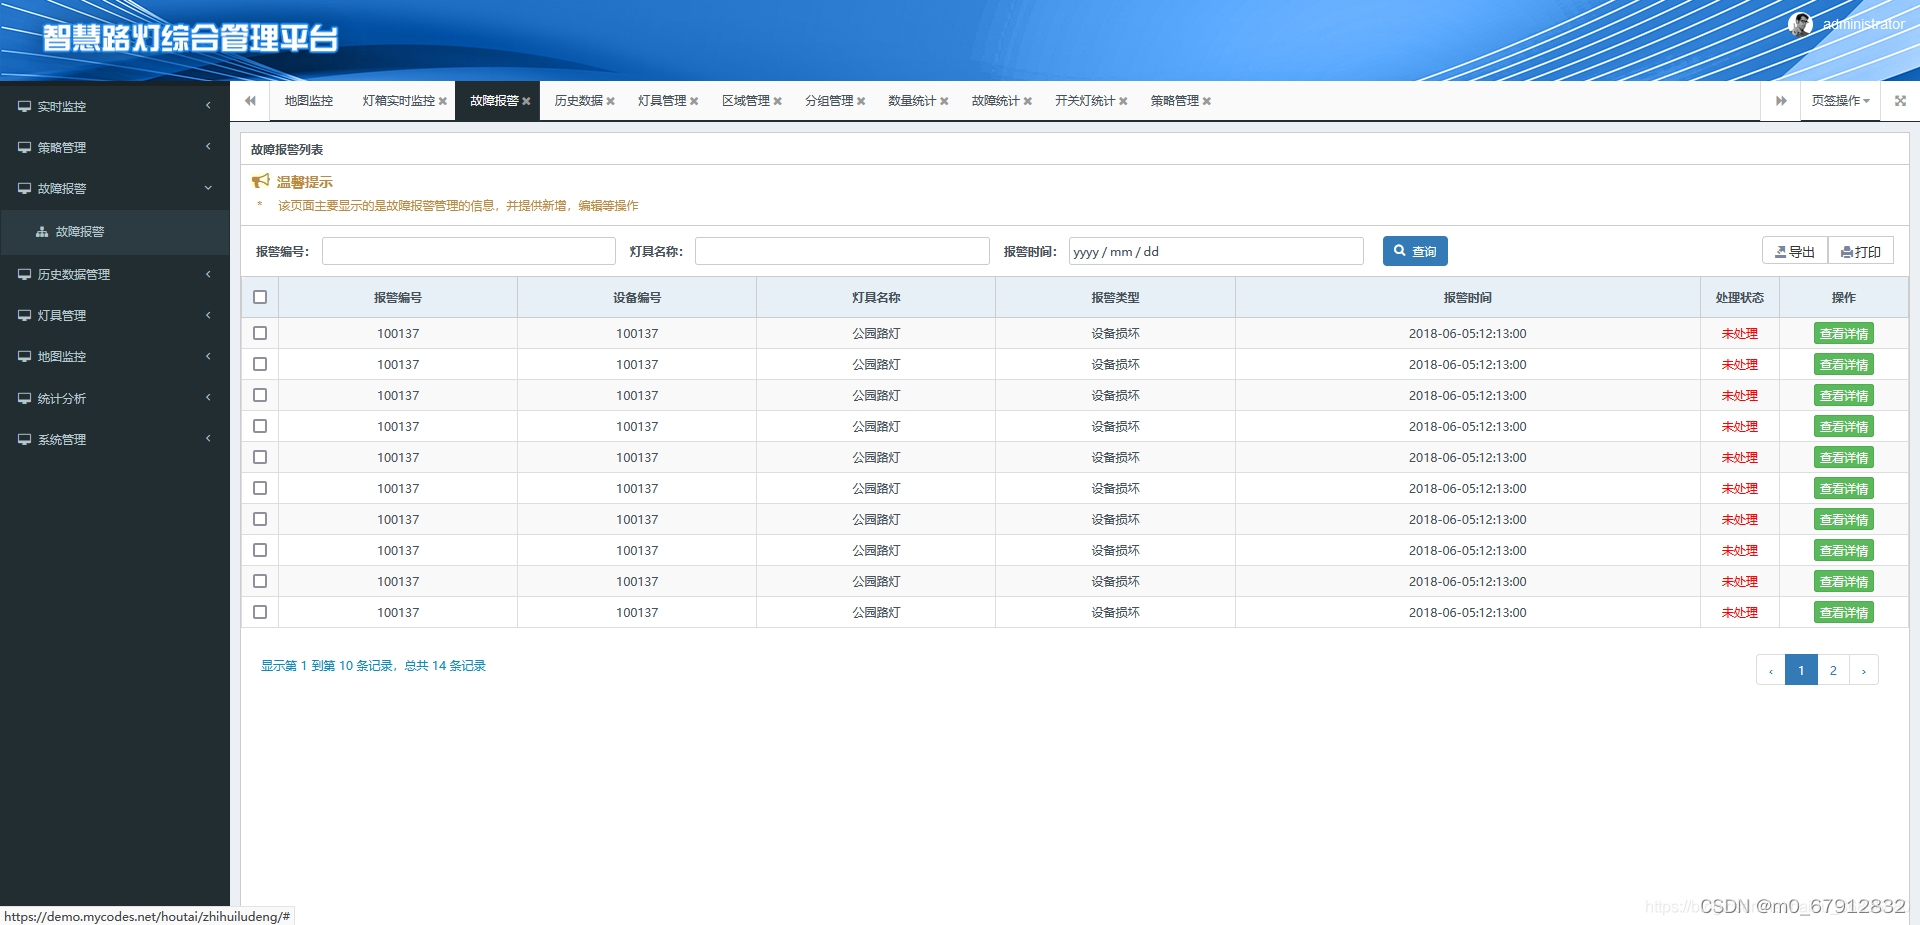The height and width of the screenshot is (925, 1920).
Task: Click the 统计分析 monitor icon in sidebar
Action: (x=24, y=398)
